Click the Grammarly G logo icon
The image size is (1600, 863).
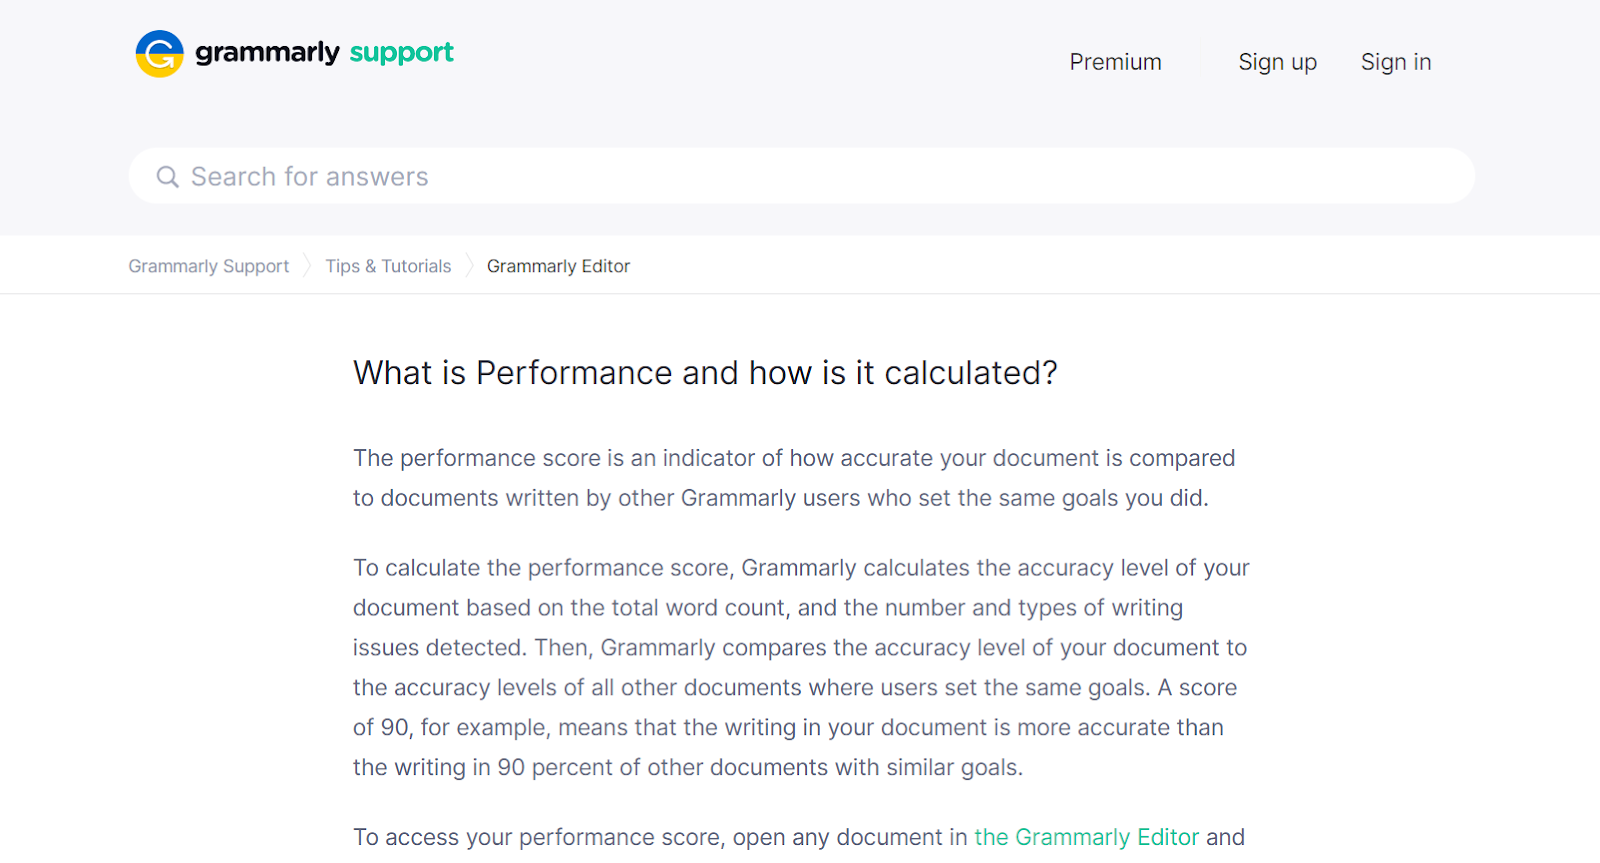coord(160,54)
